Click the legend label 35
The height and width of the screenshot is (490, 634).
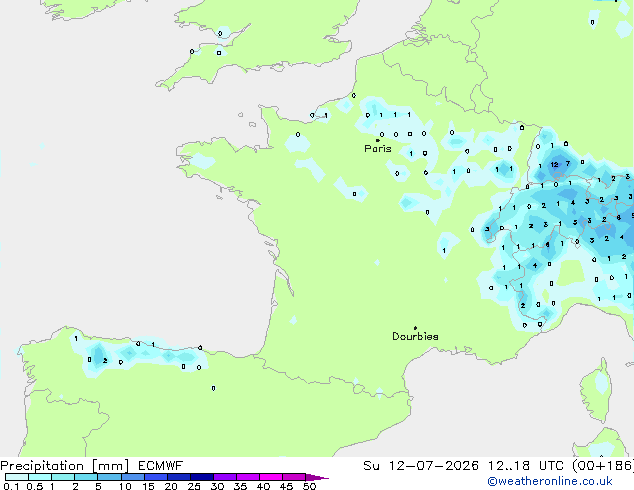(240, 486)
